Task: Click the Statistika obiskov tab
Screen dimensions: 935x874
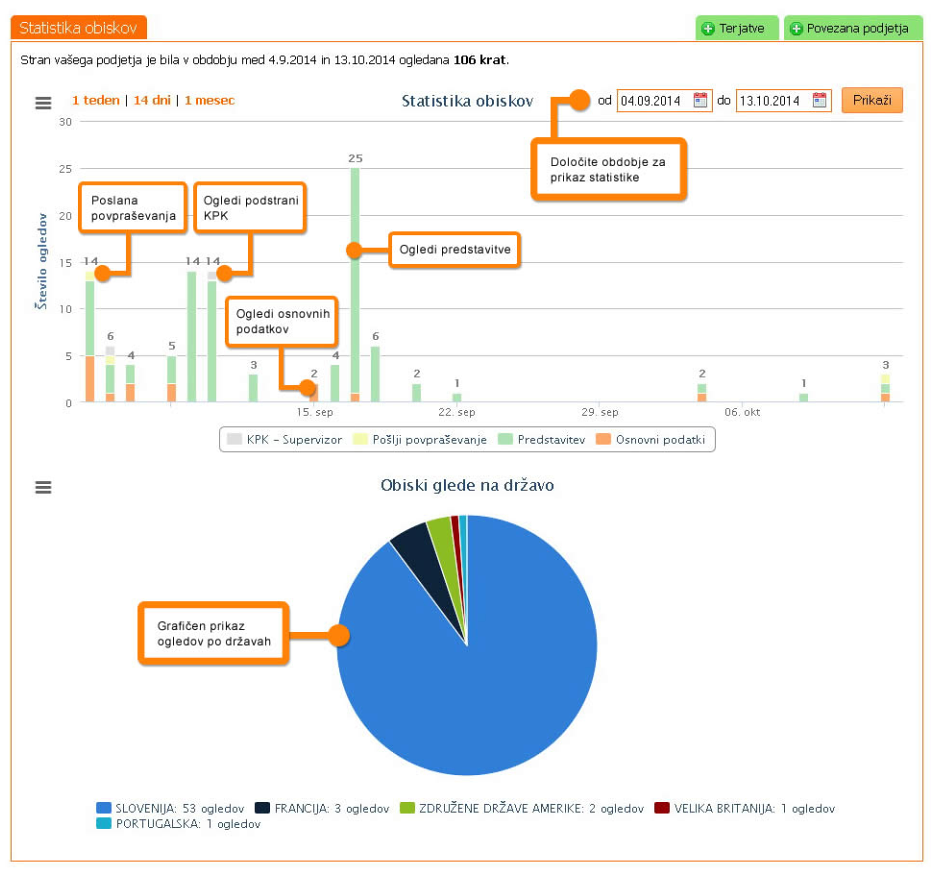Action: pyautogui.click(x=78, y=28)
